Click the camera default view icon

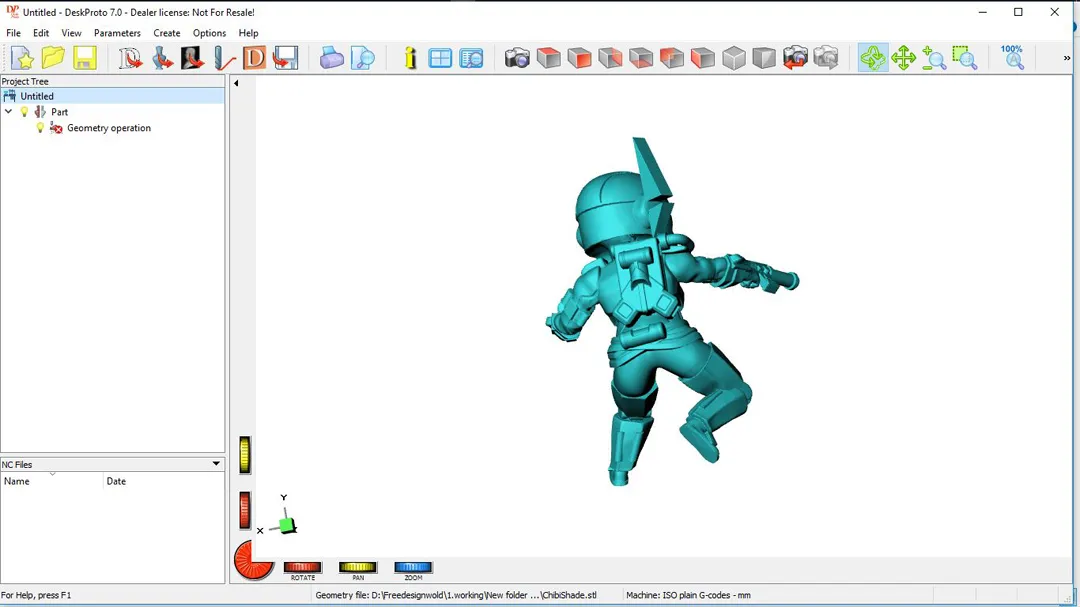pos(517,58)
